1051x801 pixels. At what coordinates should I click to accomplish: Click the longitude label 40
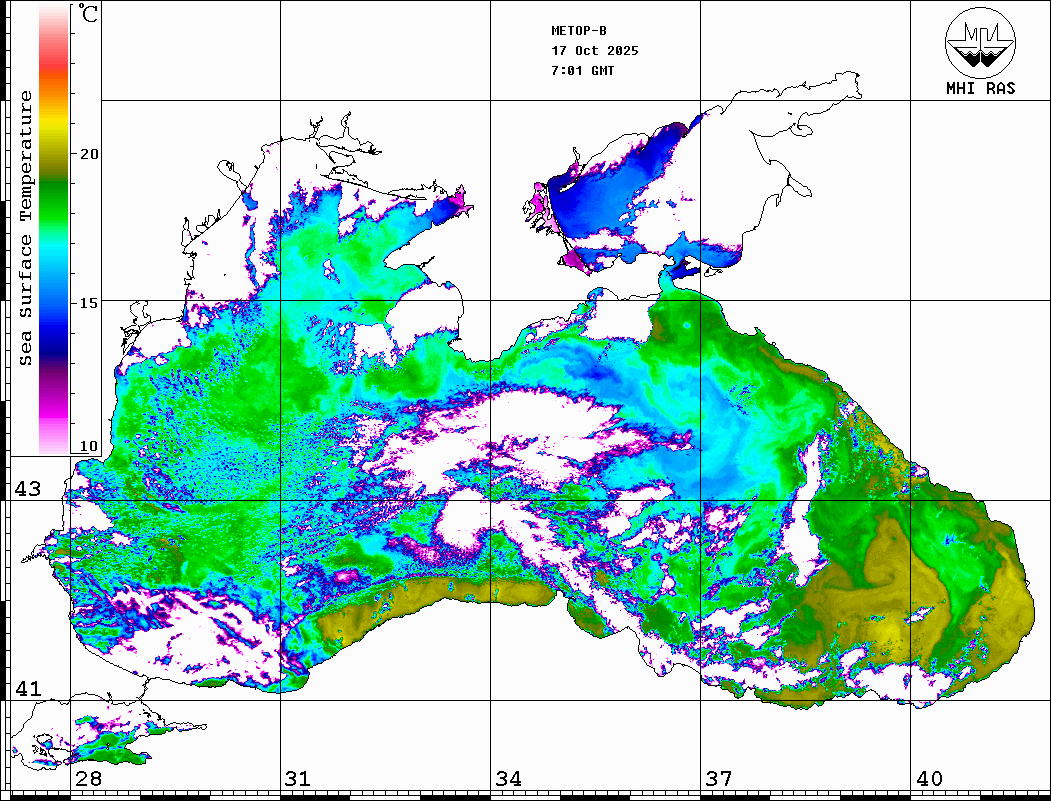pos(929,779)
